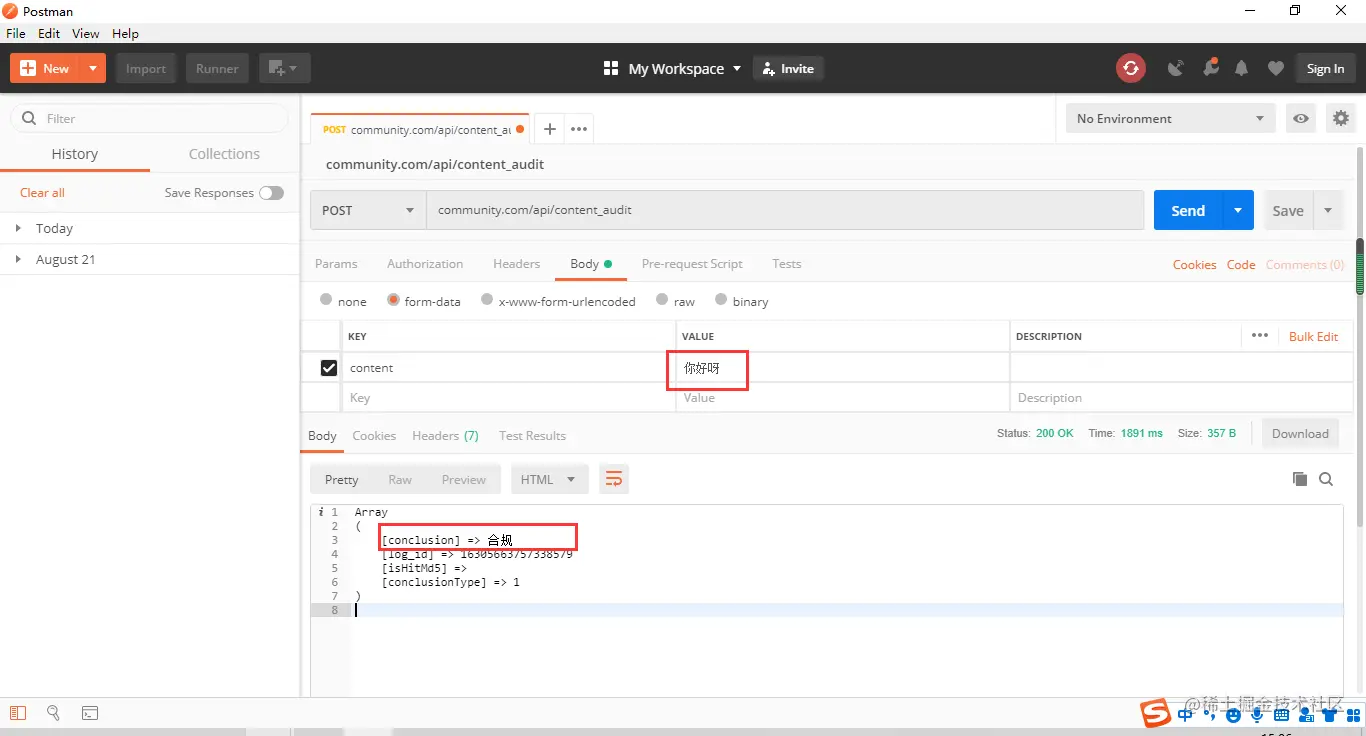1366x736 pixels.
Task: Toggle line wrap in the response viewer
Action: pyautogui.click(x=614, y=479)
